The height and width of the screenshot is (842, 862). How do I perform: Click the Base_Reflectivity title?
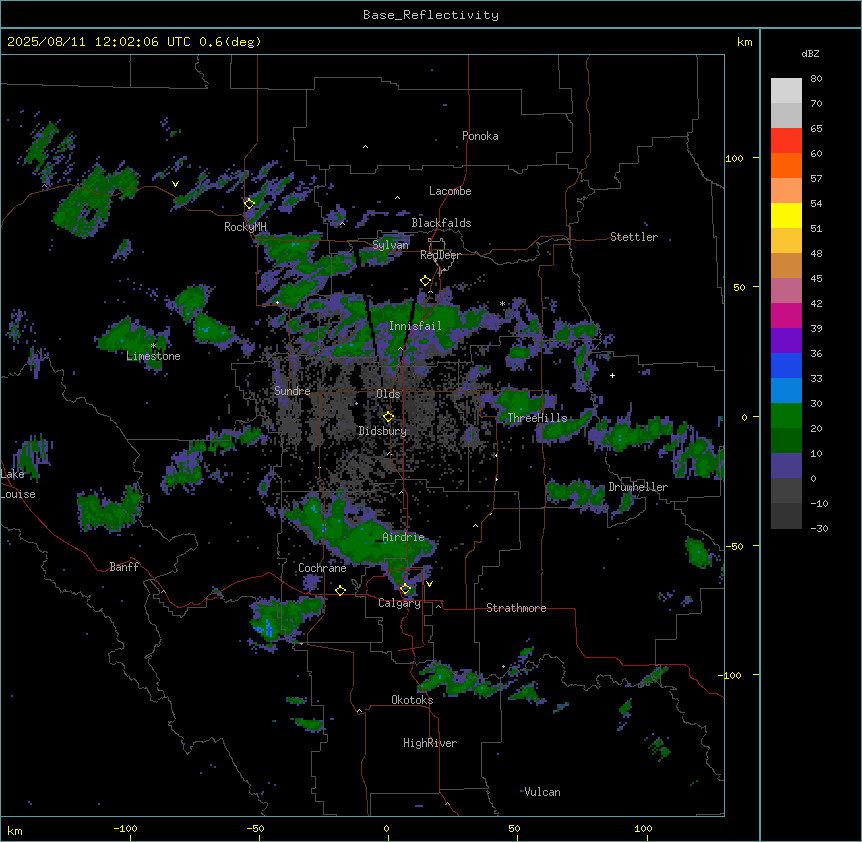pyautogui.click(x=431, y=15)
